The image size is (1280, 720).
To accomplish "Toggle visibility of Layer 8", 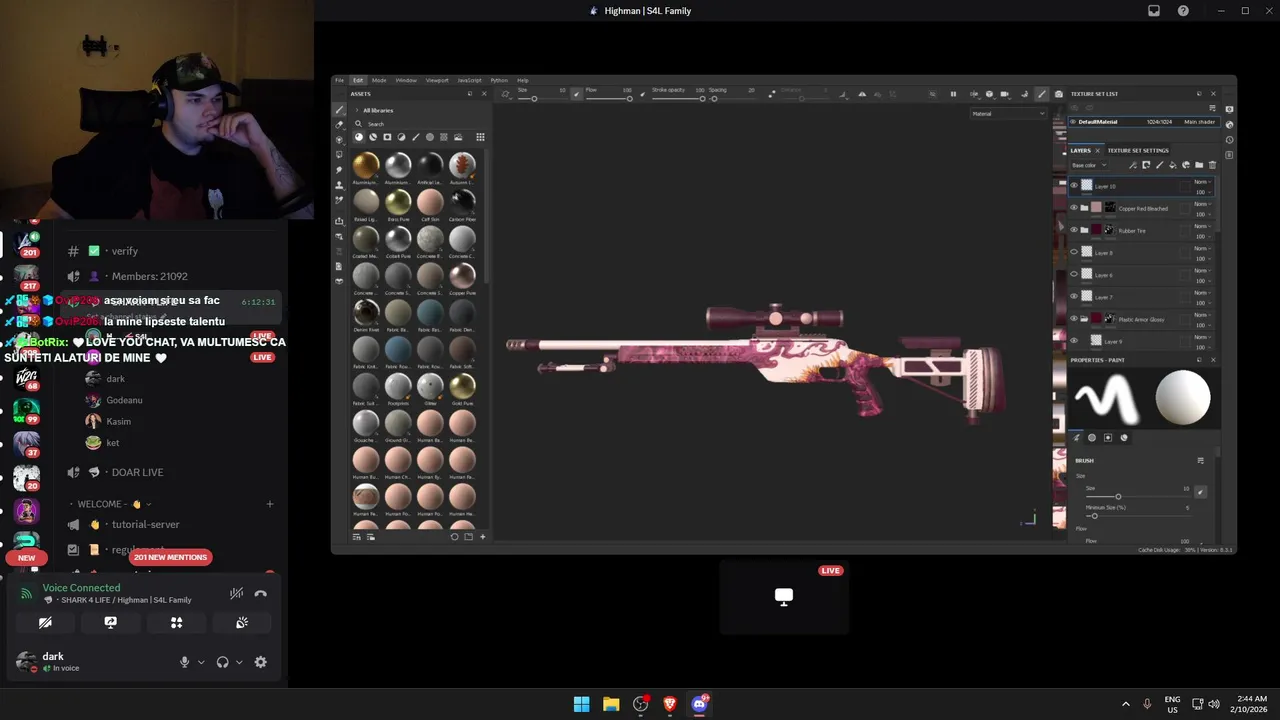I will coord(1074,252).
